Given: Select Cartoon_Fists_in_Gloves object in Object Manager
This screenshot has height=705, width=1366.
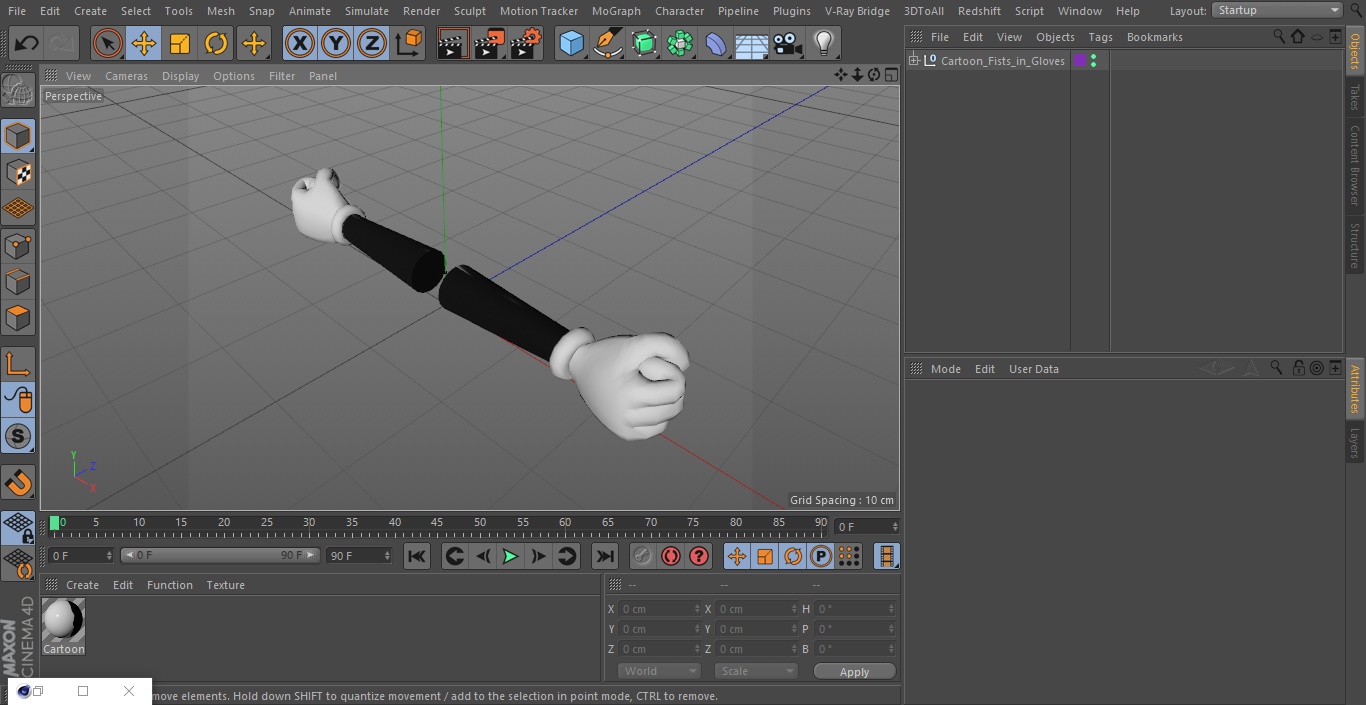Looking at the screenshot, I should click(1002, 61).
